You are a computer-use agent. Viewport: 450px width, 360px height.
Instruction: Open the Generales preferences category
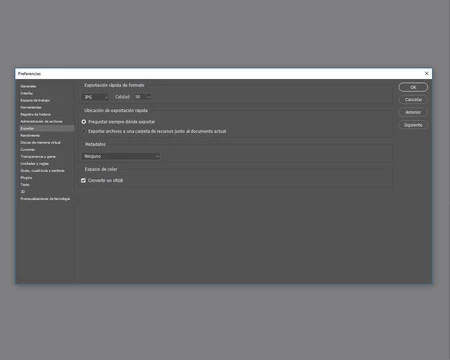click(28, 86)
